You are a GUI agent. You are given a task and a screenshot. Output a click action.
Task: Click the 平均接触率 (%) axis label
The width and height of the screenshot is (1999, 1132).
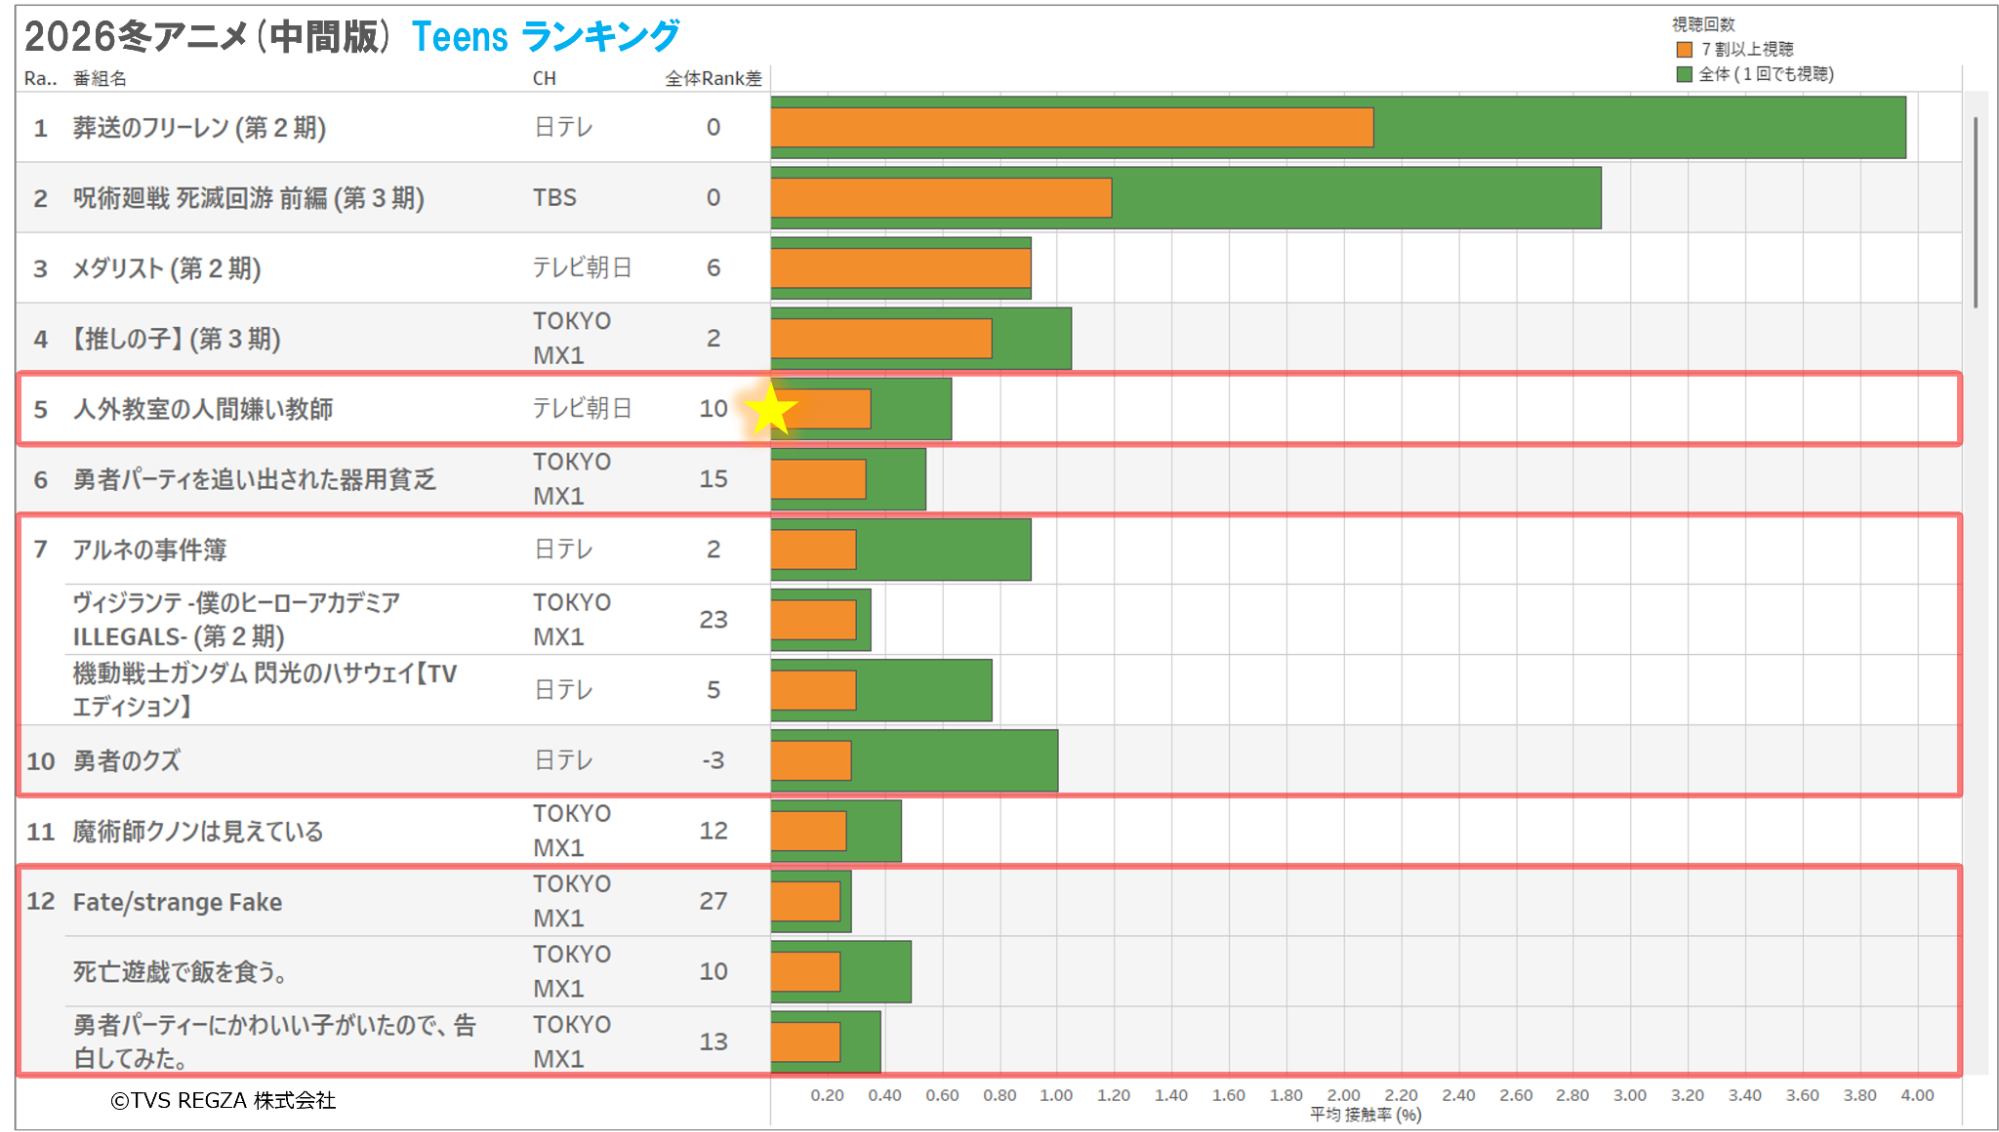pyautogui.click(x=1365, y=1114)
